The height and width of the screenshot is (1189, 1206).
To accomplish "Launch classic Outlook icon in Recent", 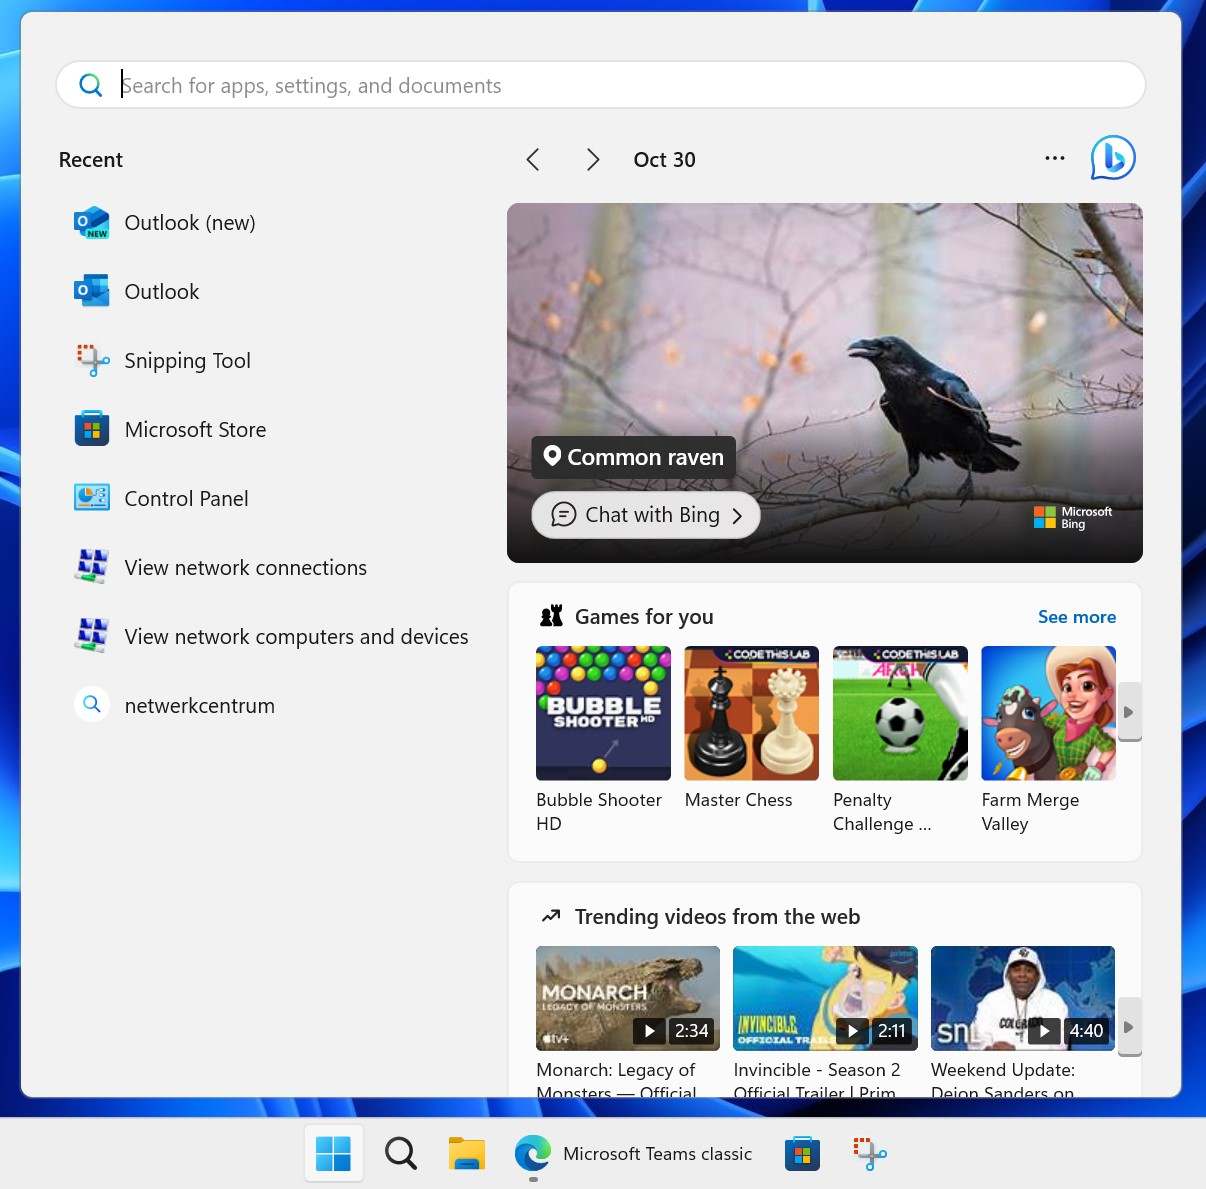I will click(92, 292).
